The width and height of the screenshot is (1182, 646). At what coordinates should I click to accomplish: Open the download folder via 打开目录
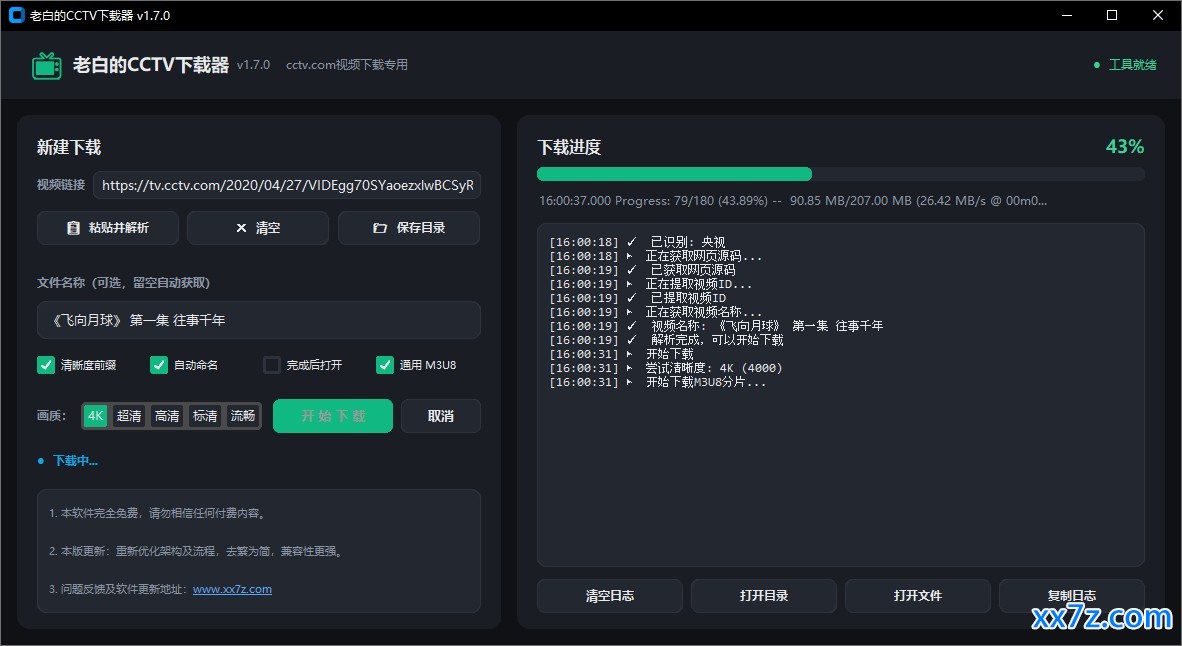(764, 595)
